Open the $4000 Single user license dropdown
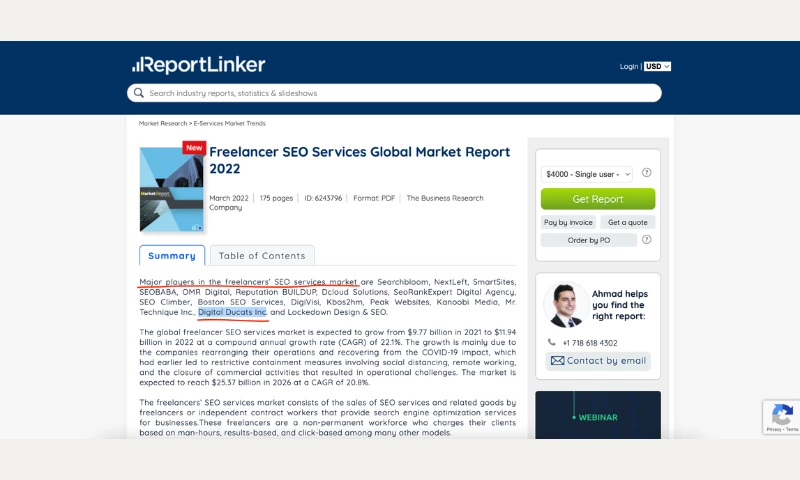 [587, 174]
